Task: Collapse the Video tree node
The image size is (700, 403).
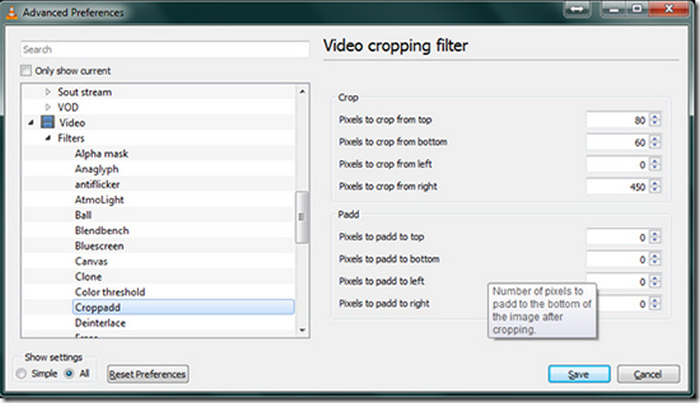Action: point(31,122)
